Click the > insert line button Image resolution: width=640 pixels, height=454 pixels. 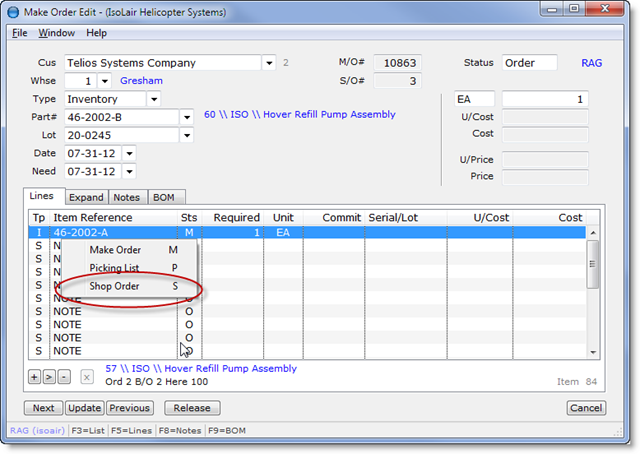coord(49,377)
